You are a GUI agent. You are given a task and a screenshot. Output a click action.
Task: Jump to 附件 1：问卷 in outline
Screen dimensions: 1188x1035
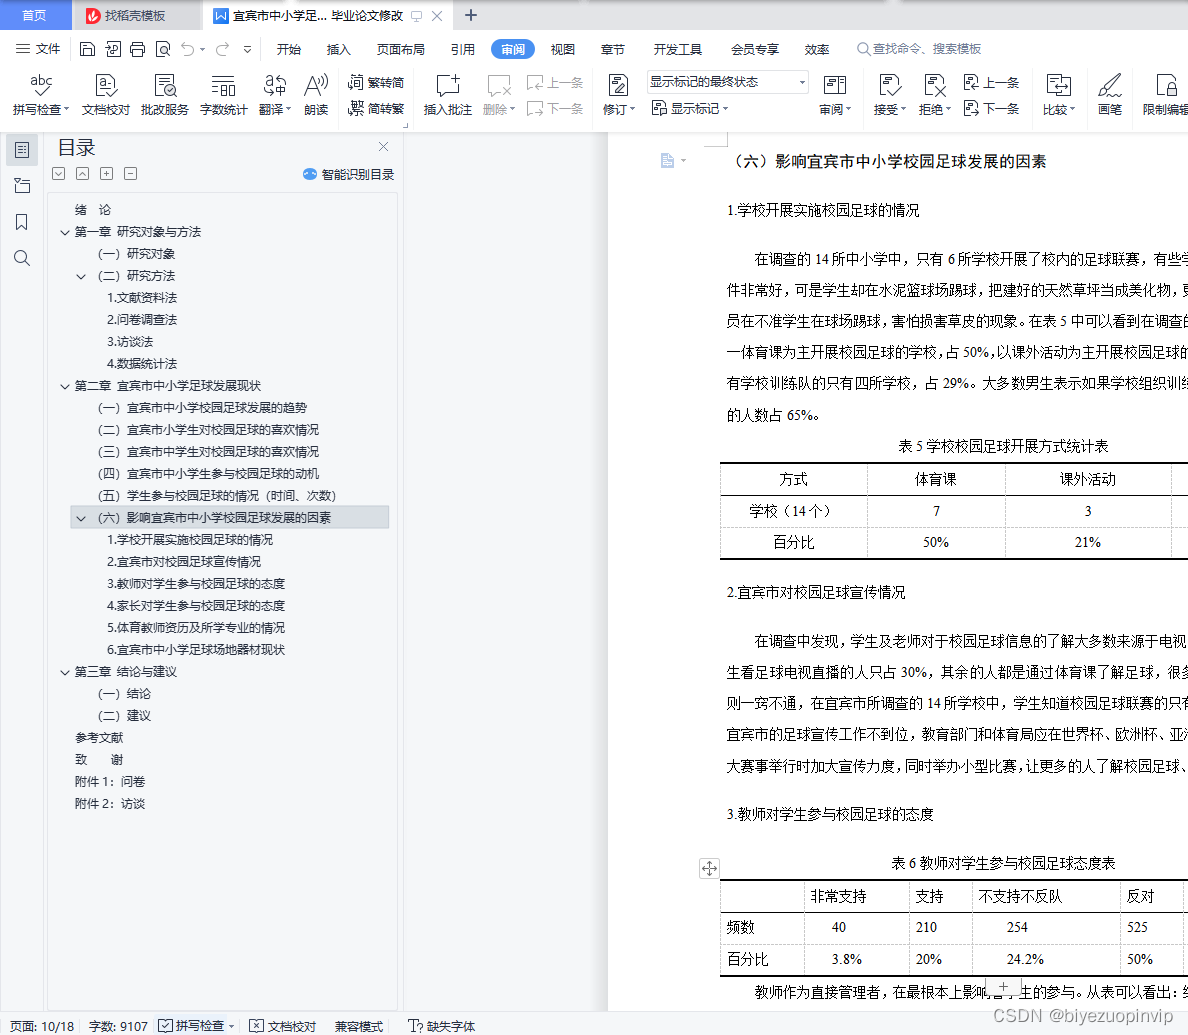click(x=110, y=782)
